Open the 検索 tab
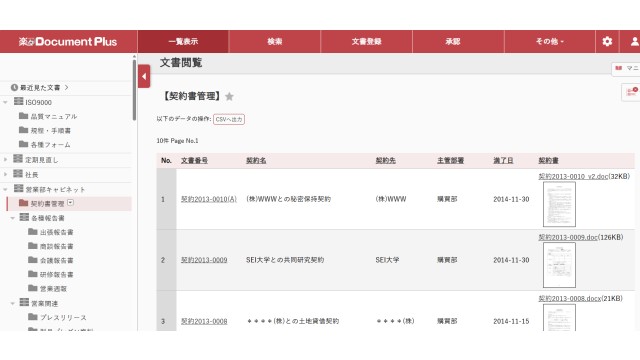 coord(275,41)
